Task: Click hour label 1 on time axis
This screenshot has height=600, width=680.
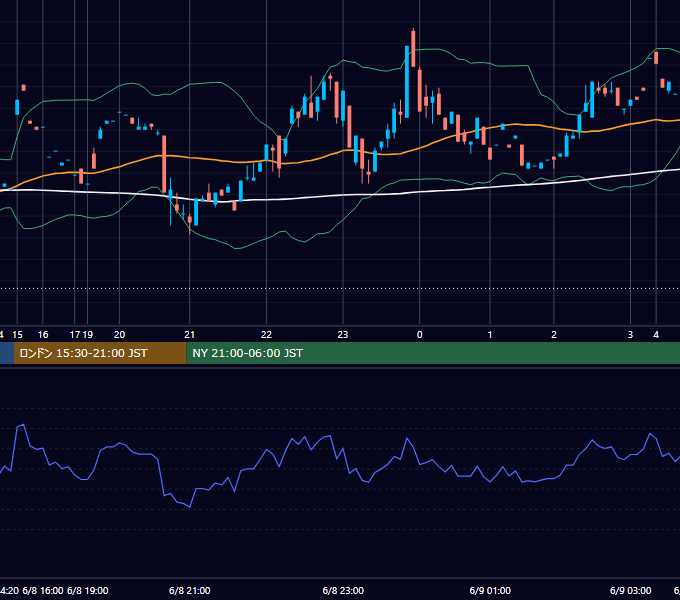Action: pyautogui.click(x=490, y=335)
